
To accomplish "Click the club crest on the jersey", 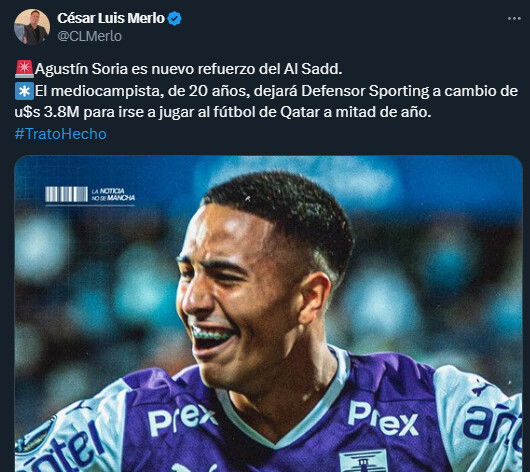I will click(x=363, y=461).
